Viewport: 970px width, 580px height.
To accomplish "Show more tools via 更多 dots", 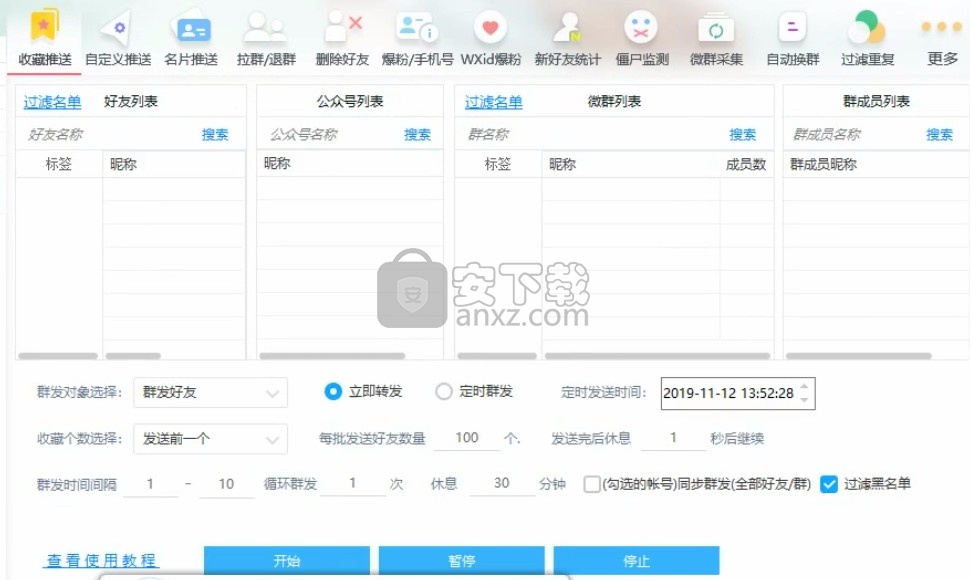I will pos(942,27).
